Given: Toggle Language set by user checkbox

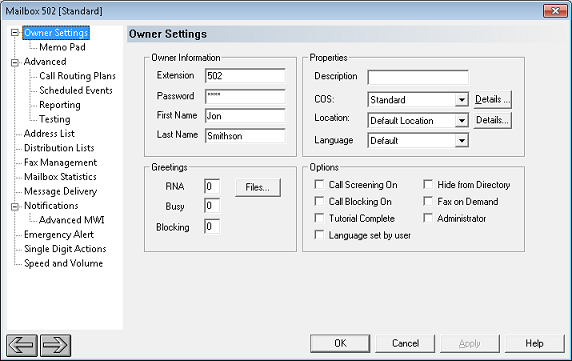Looking at the screenshot, I should click(319, 235).
